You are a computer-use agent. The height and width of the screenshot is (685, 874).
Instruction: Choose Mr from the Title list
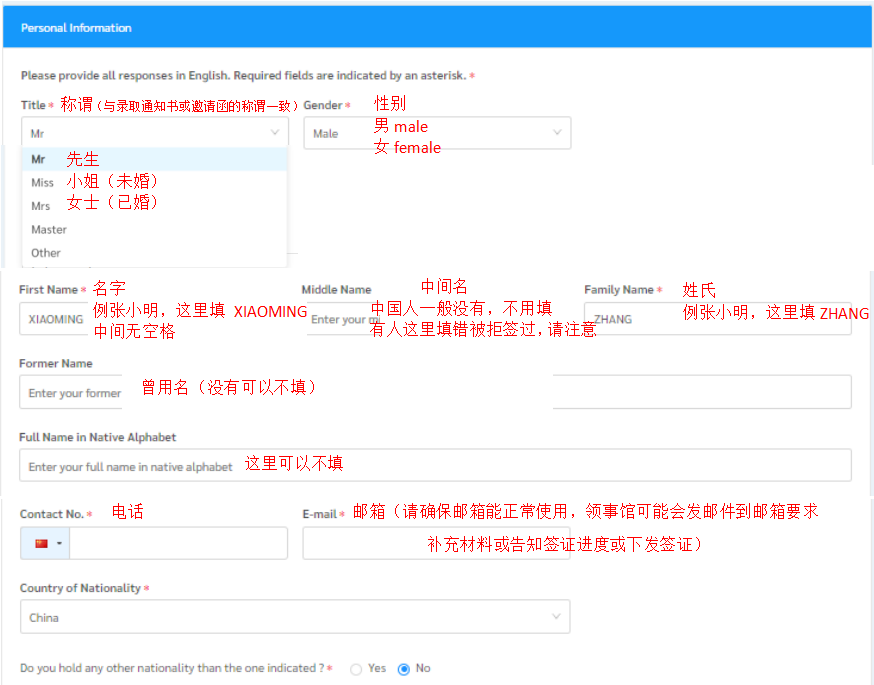[38, 159]
